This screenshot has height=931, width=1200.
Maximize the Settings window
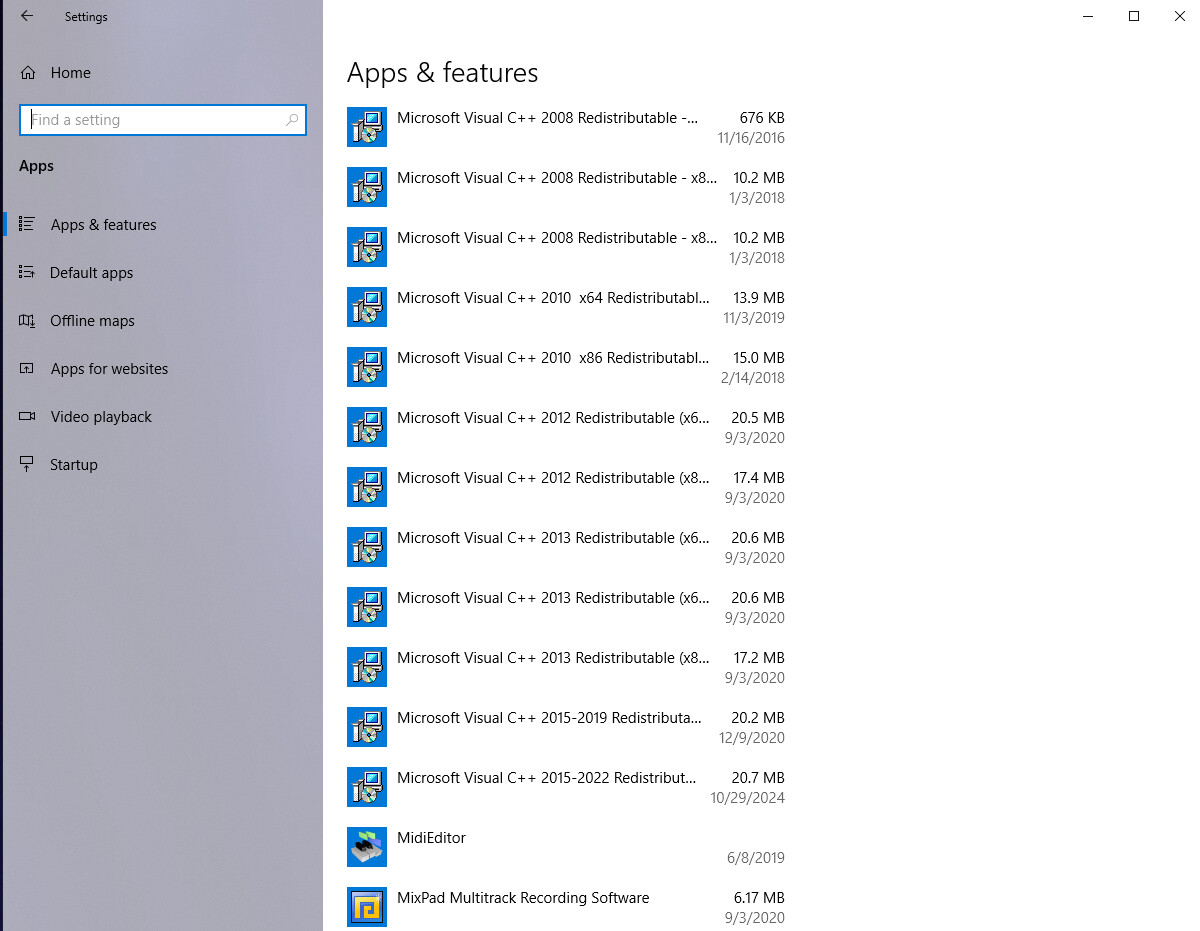pos(1134,16)
